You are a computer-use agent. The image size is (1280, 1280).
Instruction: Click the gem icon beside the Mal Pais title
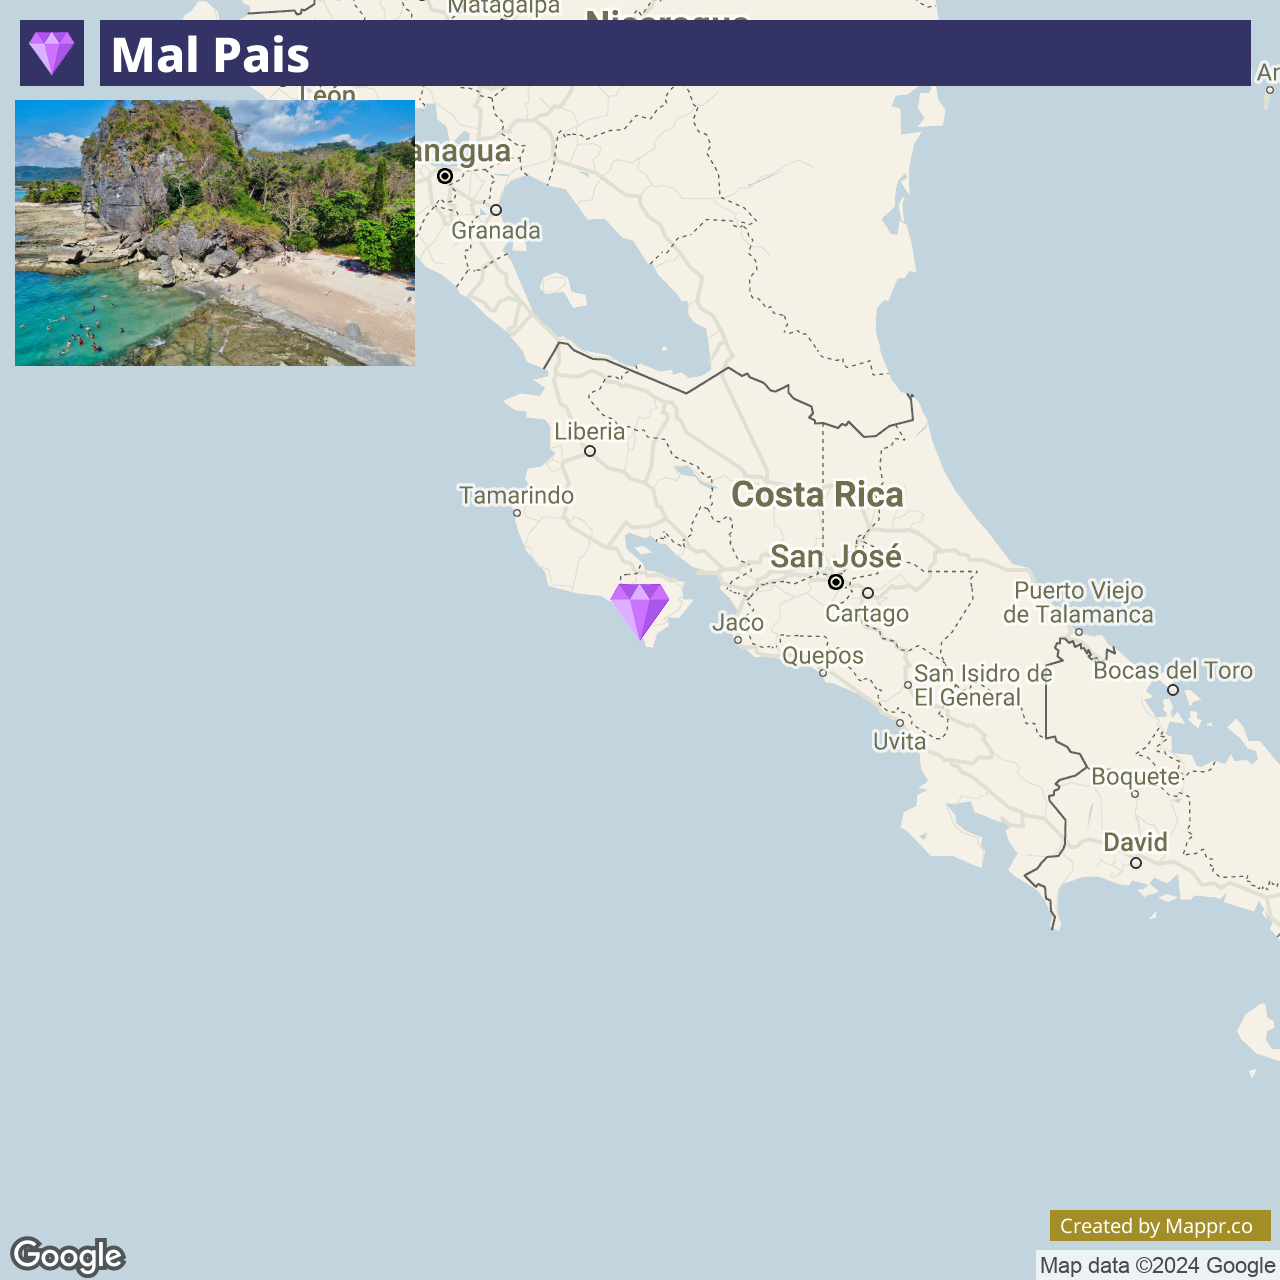click(52, 53)
